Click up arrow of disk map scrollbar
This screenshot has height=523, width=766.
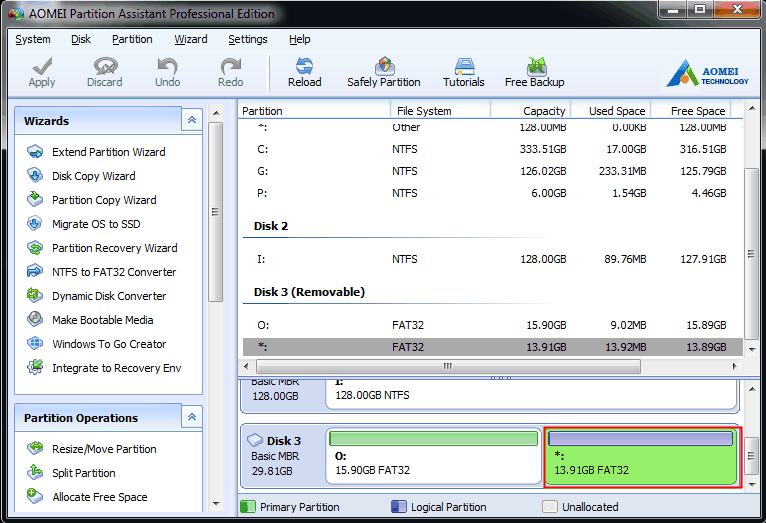[x=752, y=389]
